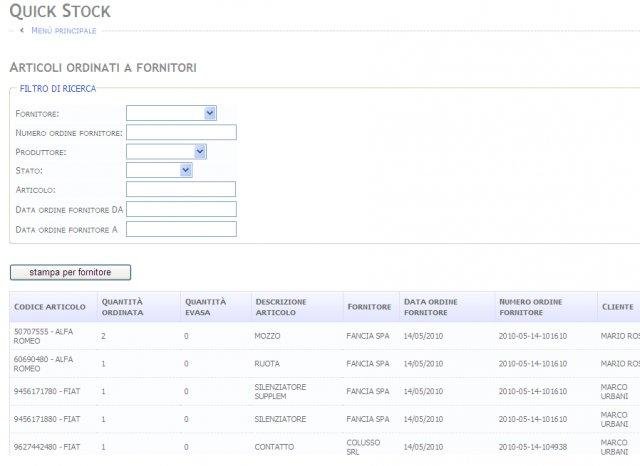Click the Data ordine fornitore A field

[181, 229]
